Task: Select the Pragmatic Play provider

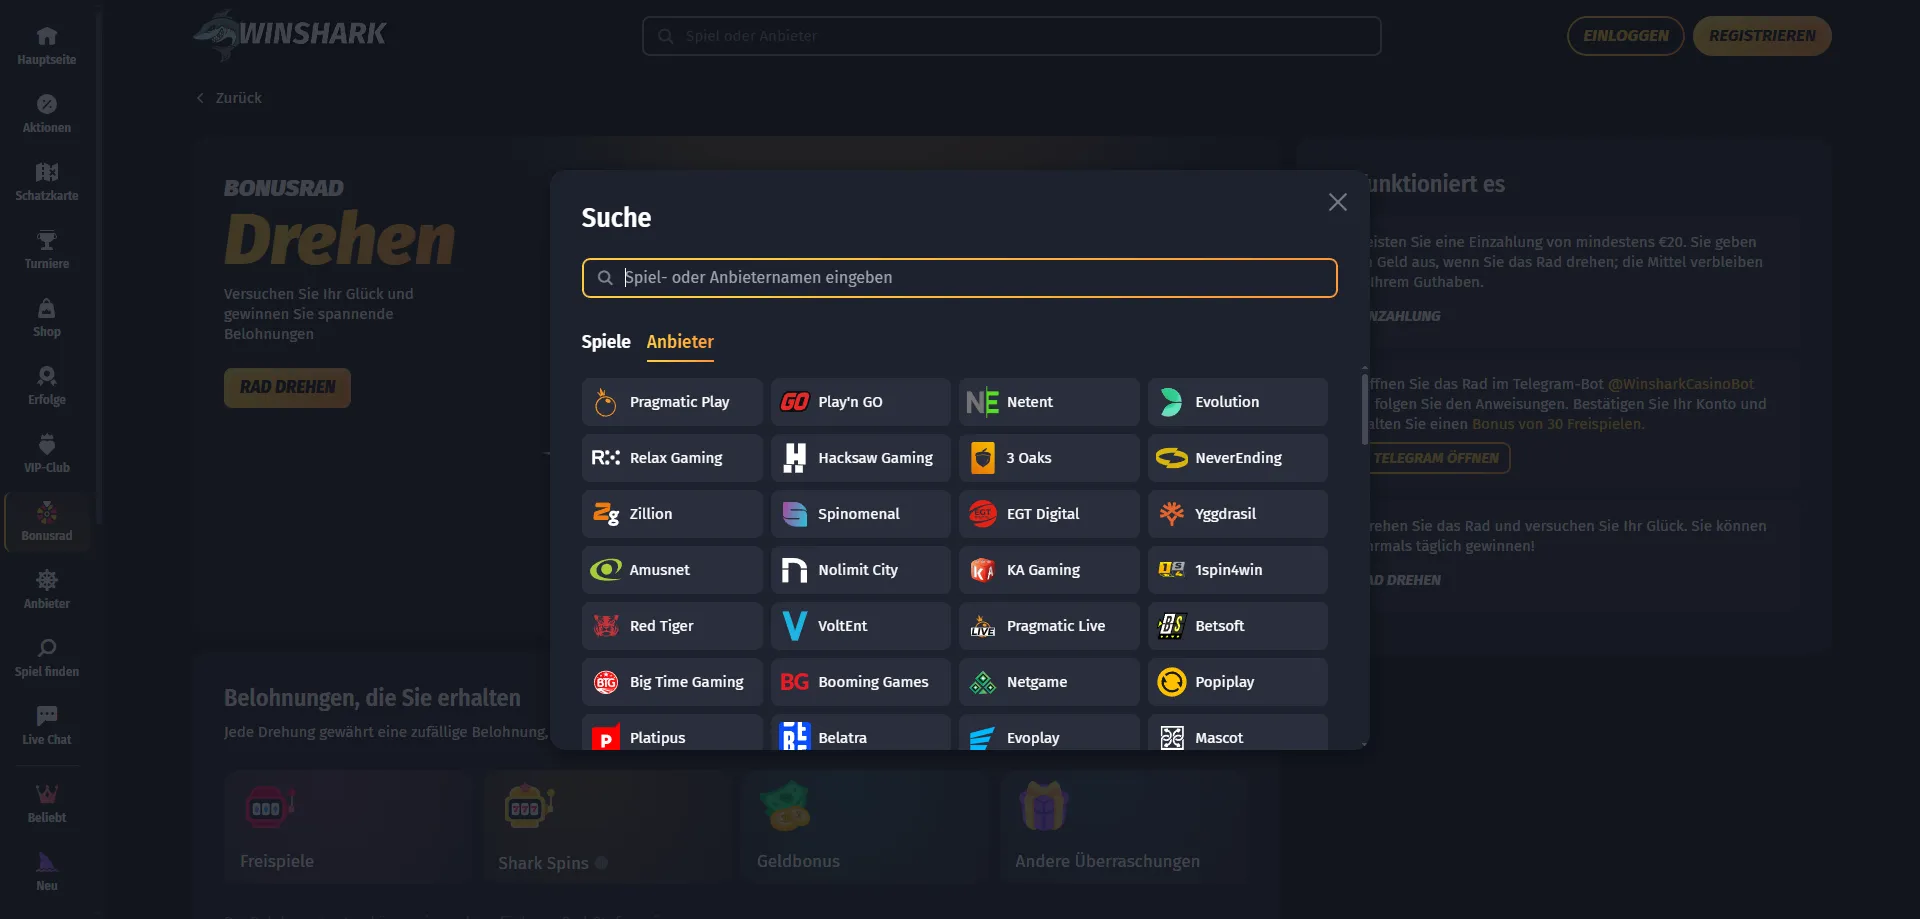Action: 672,402
